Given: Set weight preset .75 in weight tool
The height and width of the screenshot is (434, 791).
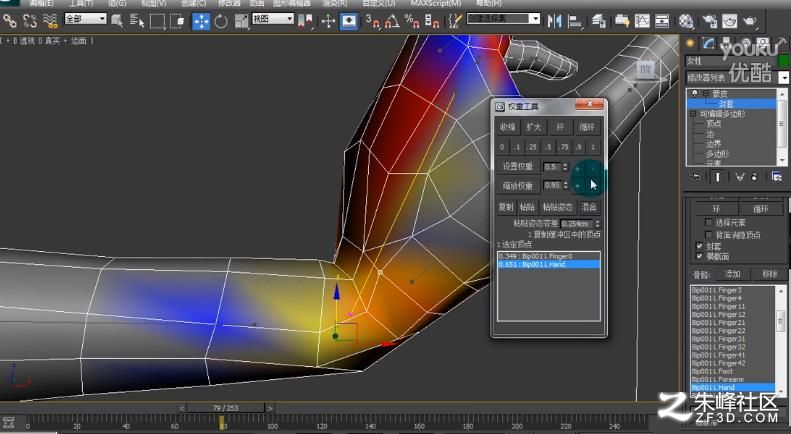Looking at the screenshot, I should pyautogui.click(x=563, y=147).
